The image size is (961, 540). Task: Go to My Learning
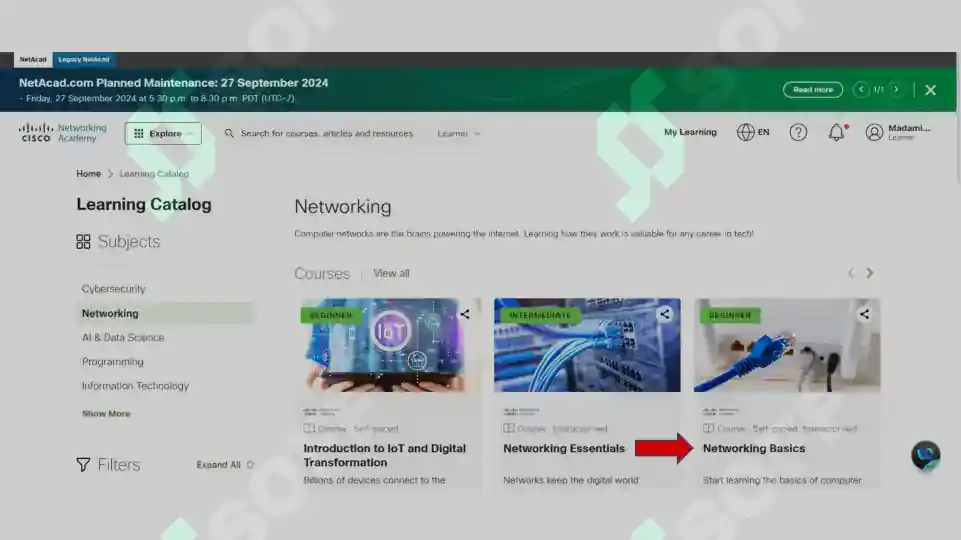pos(690,132)
